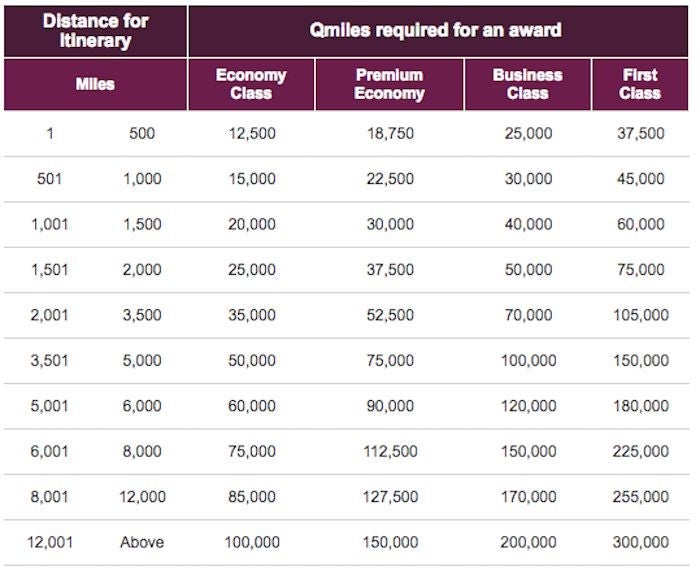Click the 100,000 Business Class value
The width and height of the screenshot is (700, 575).
529,361
